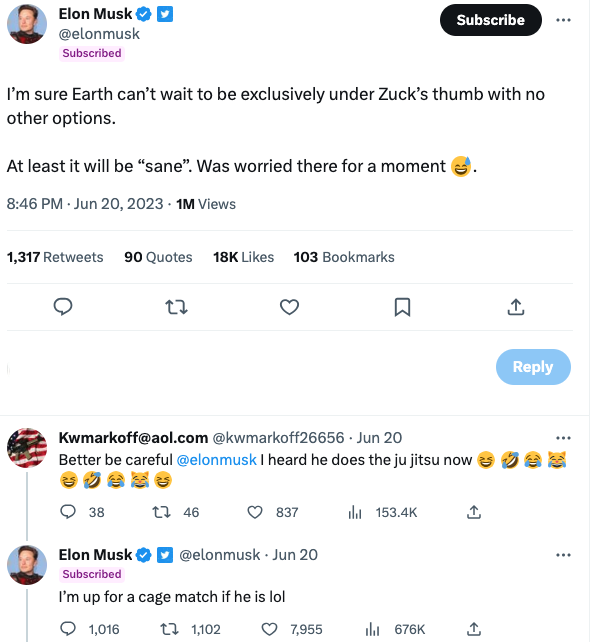This screenshot has height=642, width=594.
Task: View analytics of Kwmarkoff's reply 153.4K
Action: (x=355, y=512)
